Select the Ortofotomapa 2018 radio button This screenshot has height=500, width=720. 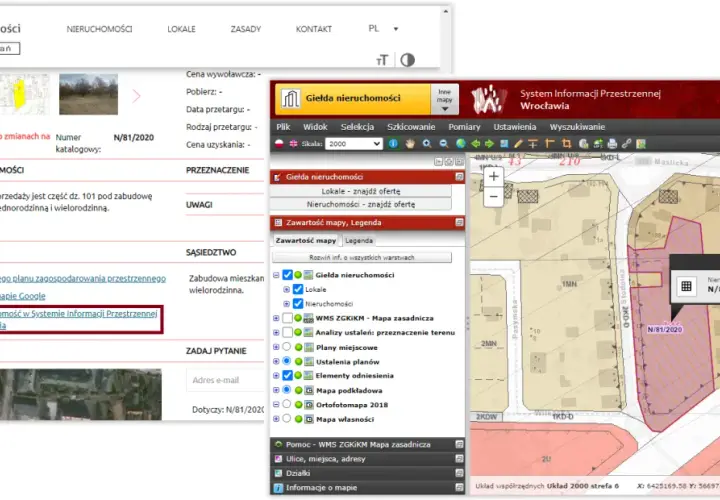(x=287, y=404)
